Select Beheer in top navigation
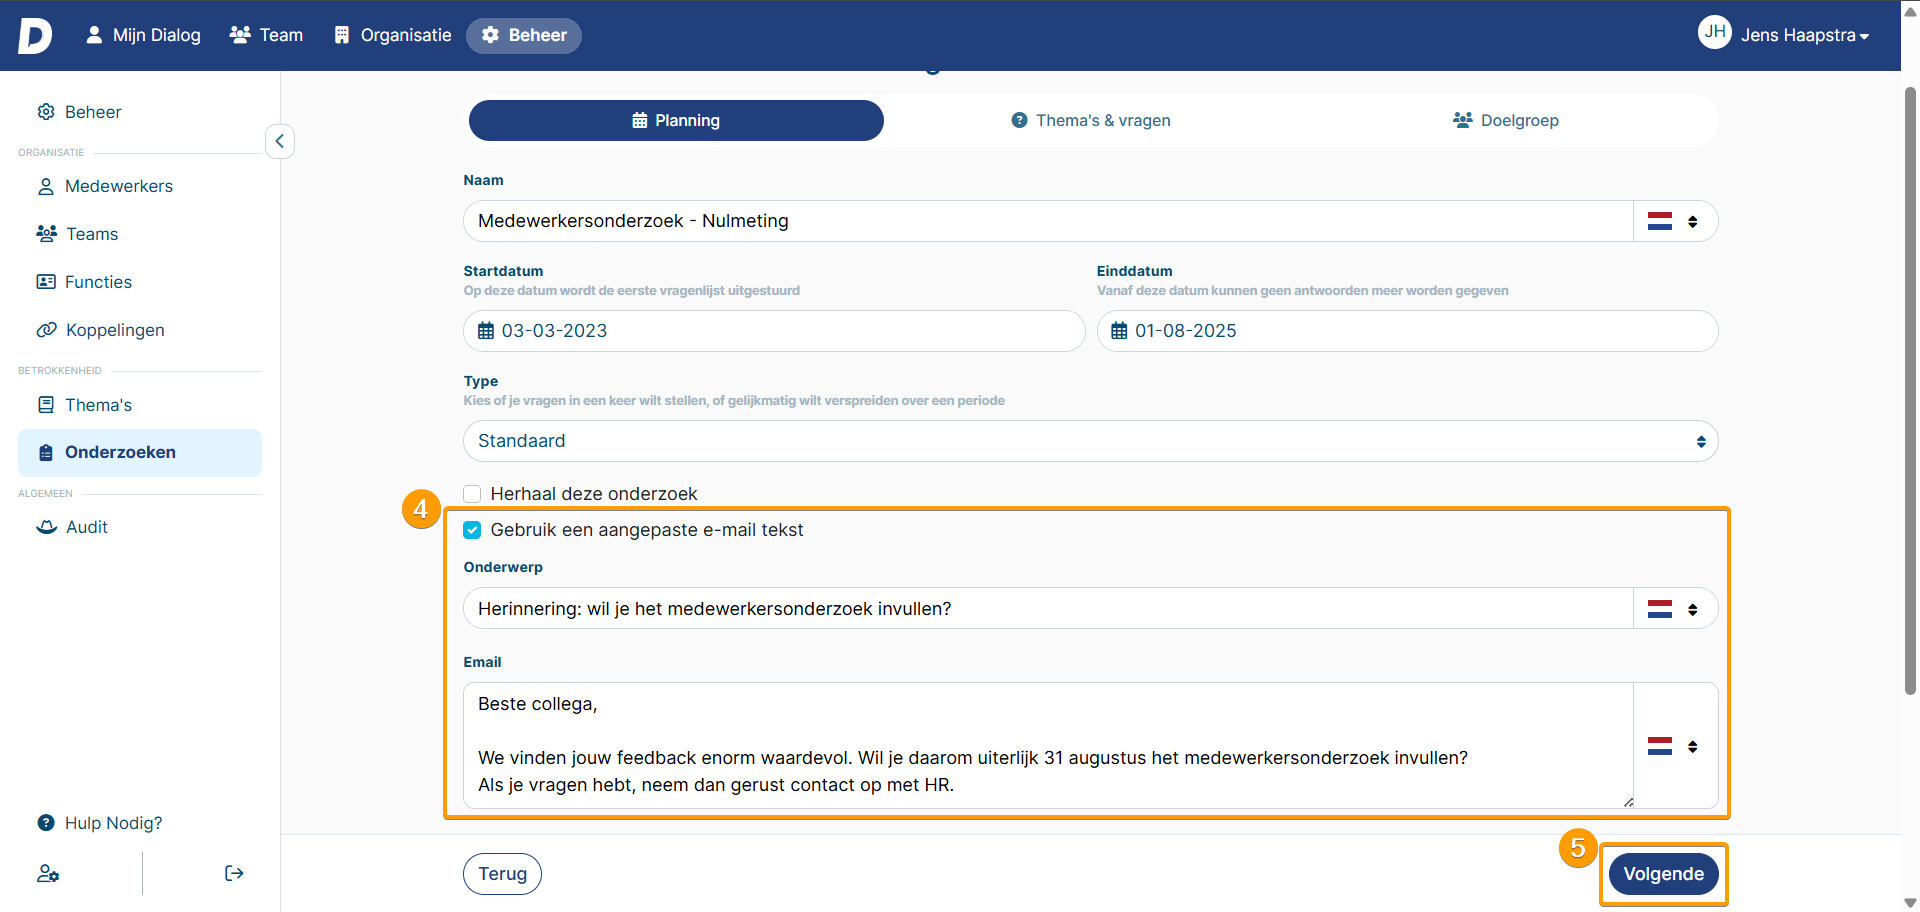The image size is (1920, 912). point(524,35)
